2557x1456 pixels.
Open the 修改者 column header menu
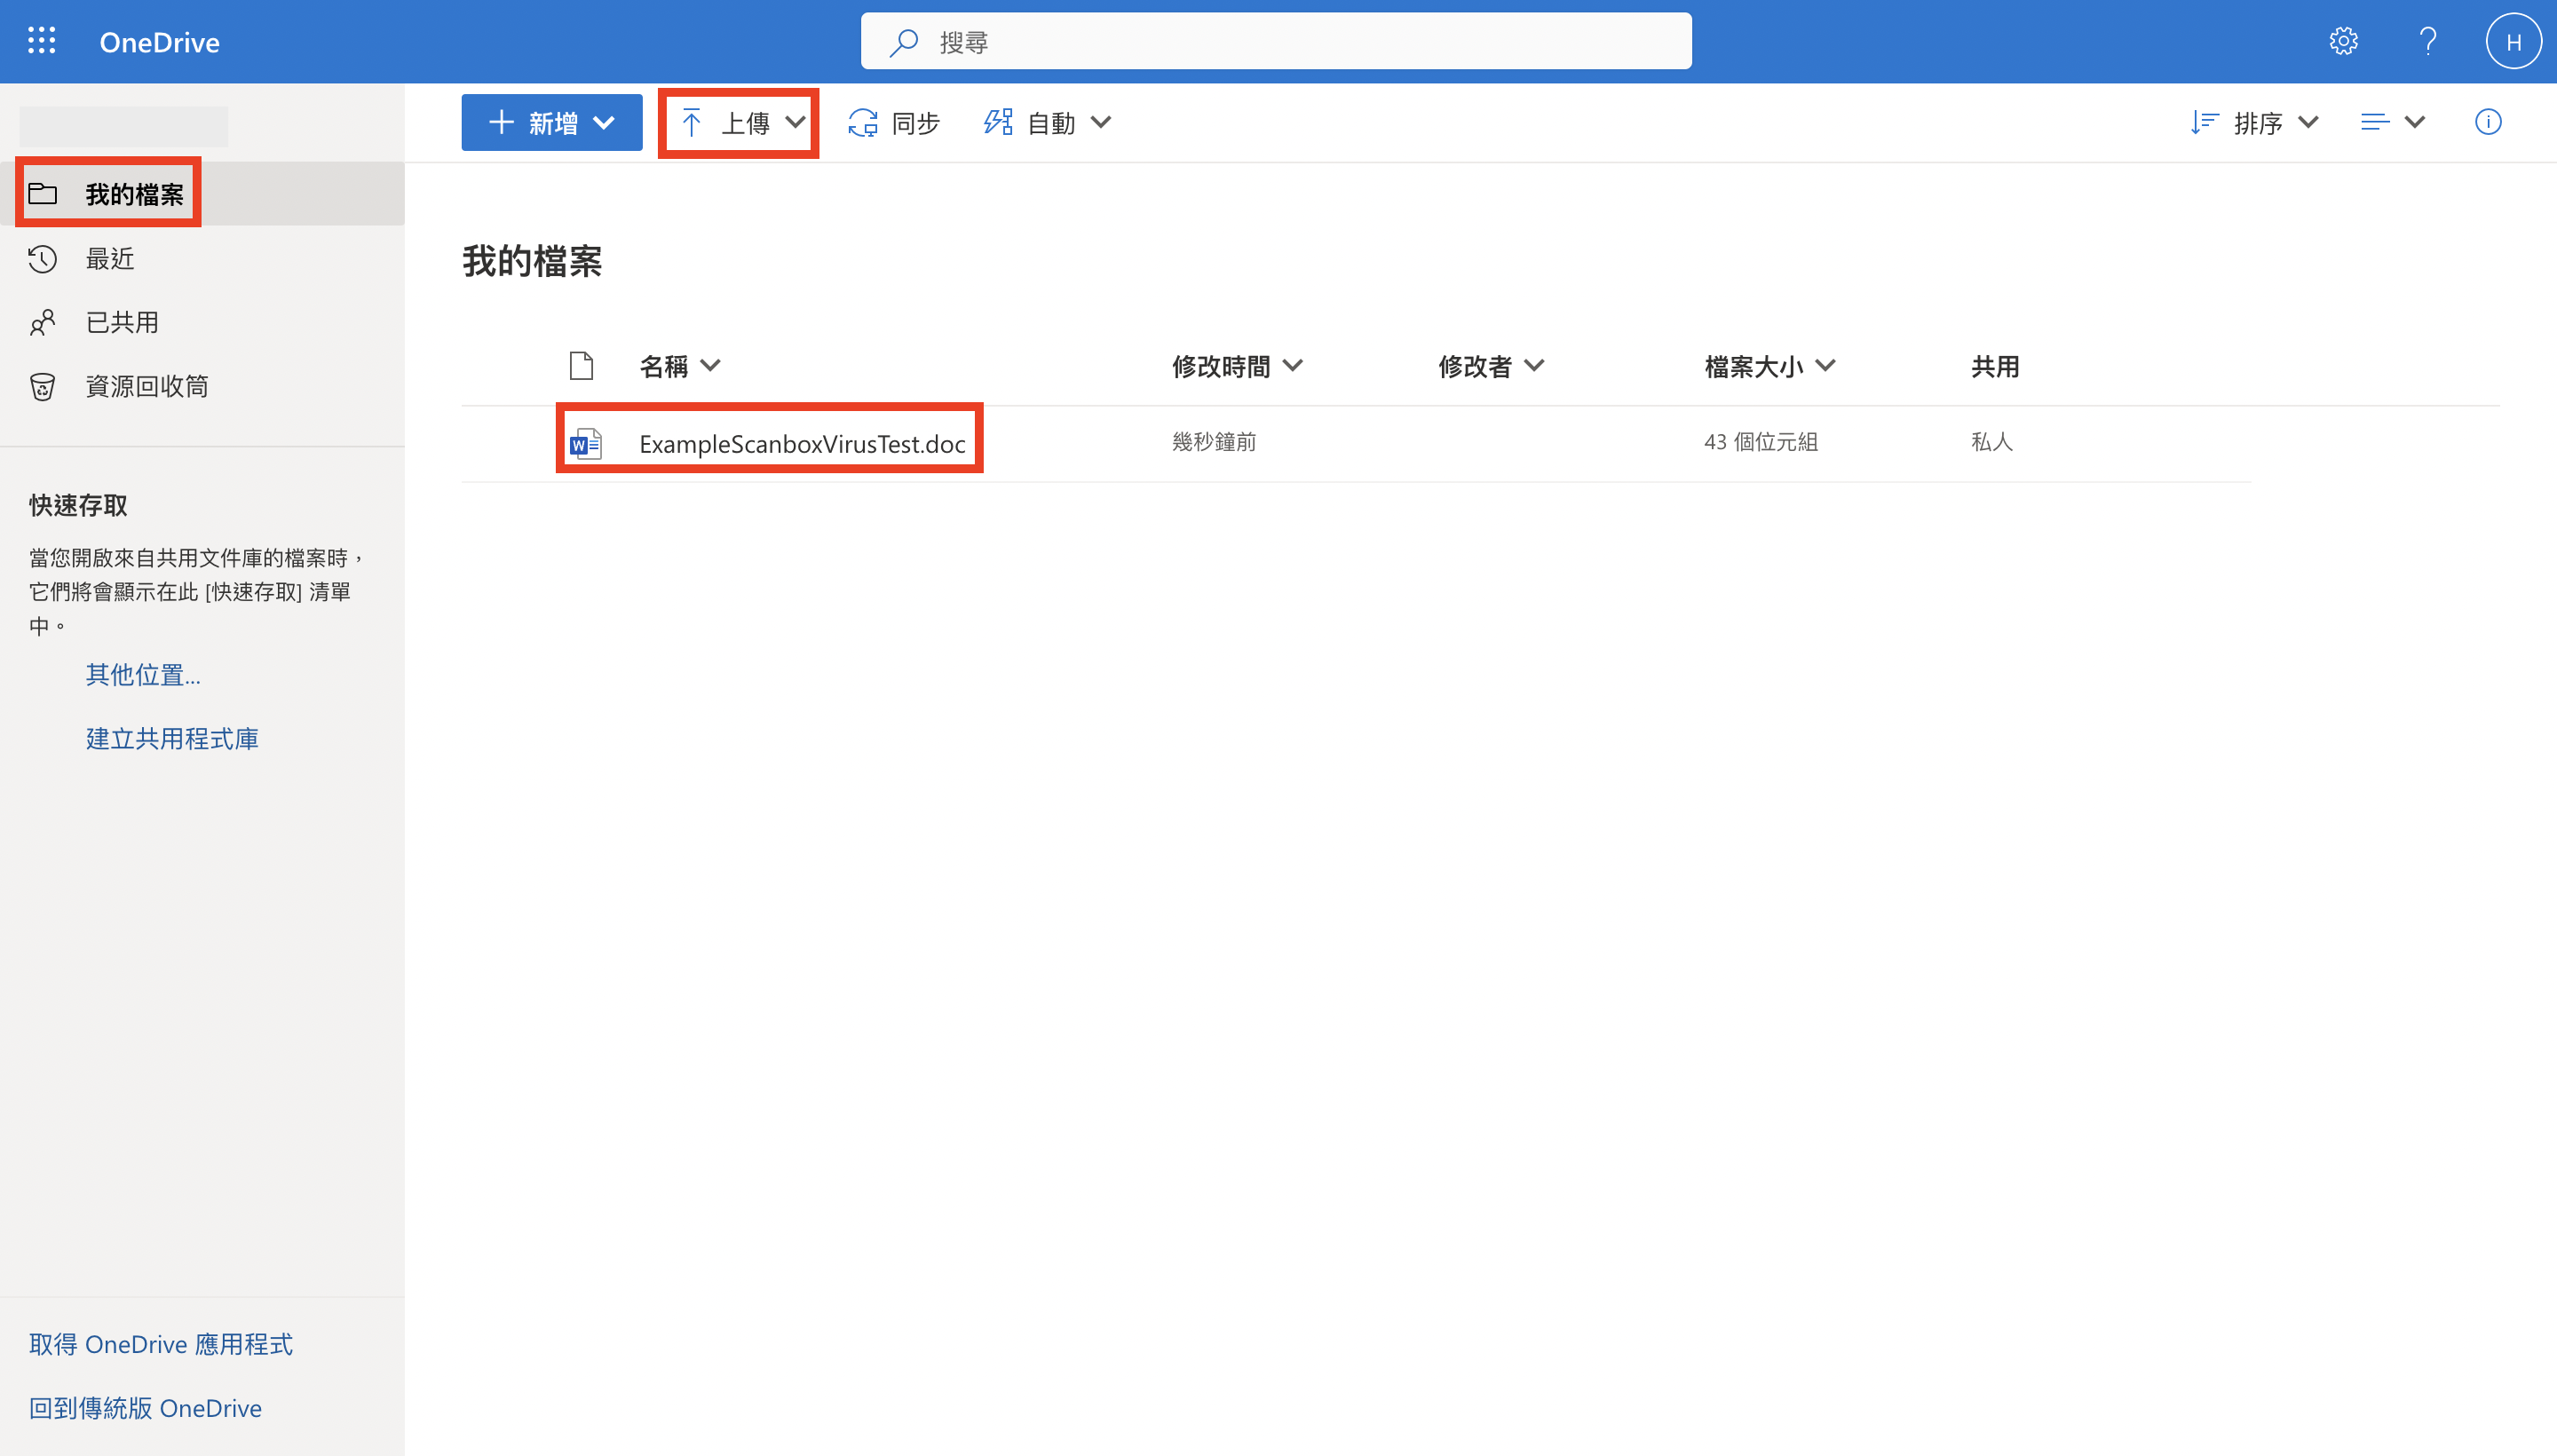point(1491,366)
